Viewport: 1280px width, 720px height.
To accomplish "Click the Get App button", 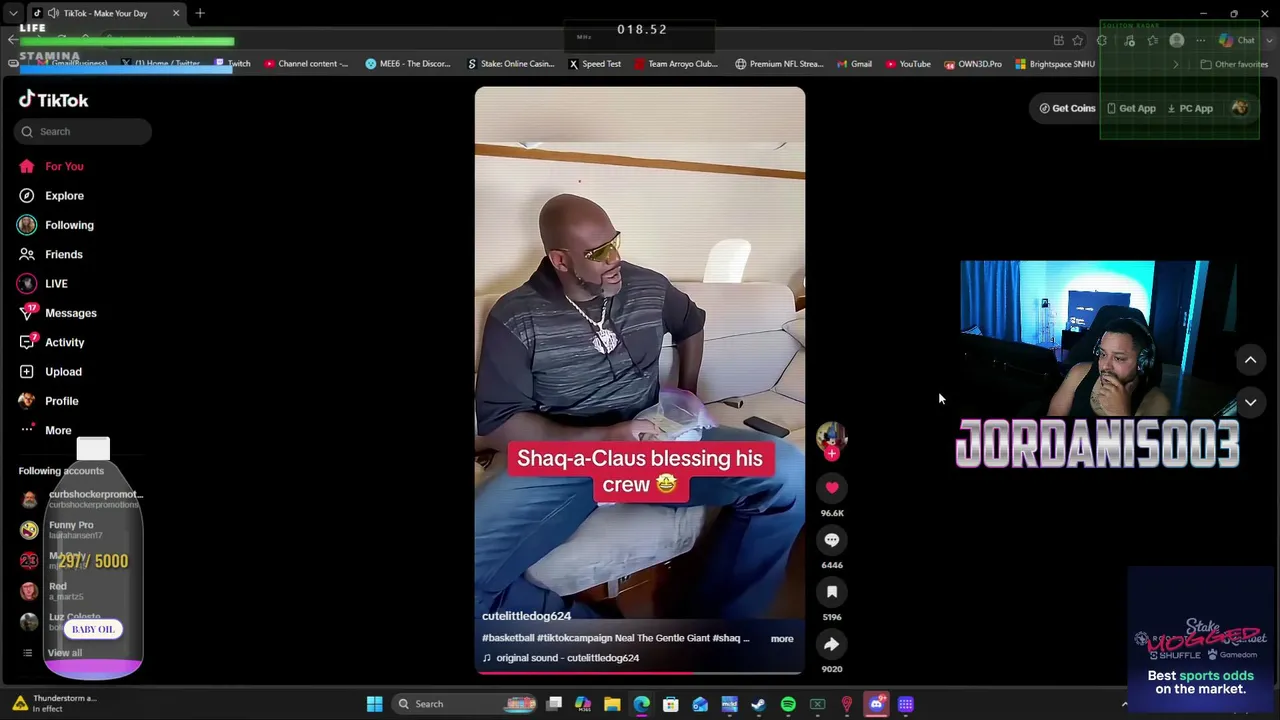I will click(x=1131, y=108).
